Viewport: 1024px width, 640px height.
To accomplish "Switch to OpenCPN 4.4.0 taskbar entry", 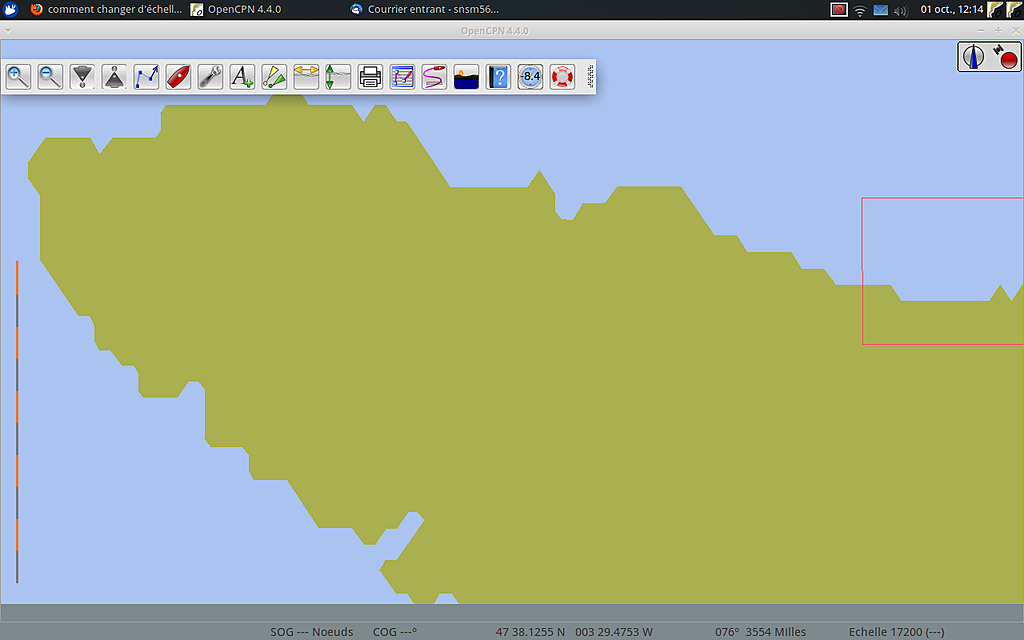I will pos(236,9).
